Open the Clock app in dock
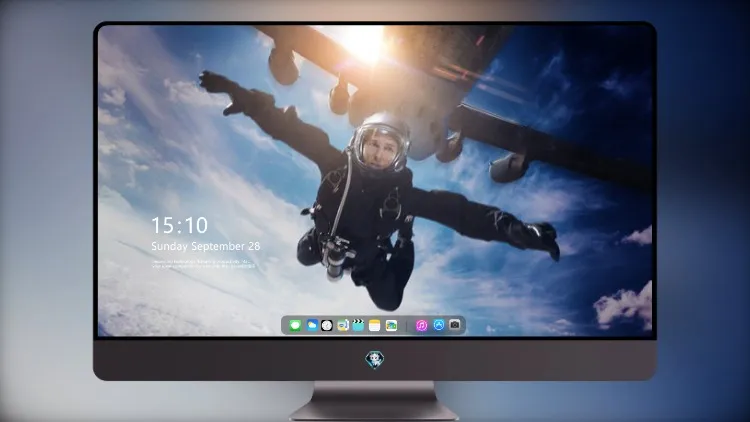Image resolution: width=750 pixels, height=422 pixels. click(x=327, y=325)
